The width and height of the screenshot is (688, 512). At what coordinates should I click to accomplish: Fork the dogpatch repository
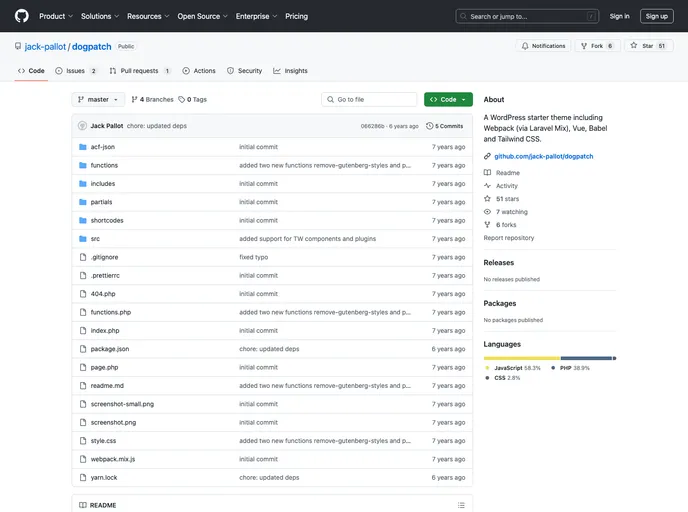click(596, 46)
